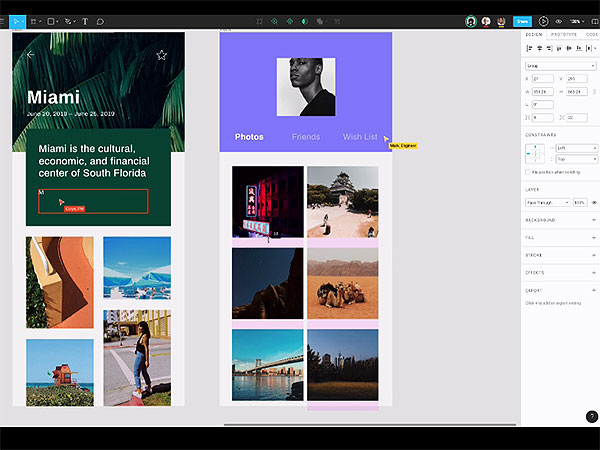
Task: Click the Boolean operations icon
Action: [x=320, y=21]
